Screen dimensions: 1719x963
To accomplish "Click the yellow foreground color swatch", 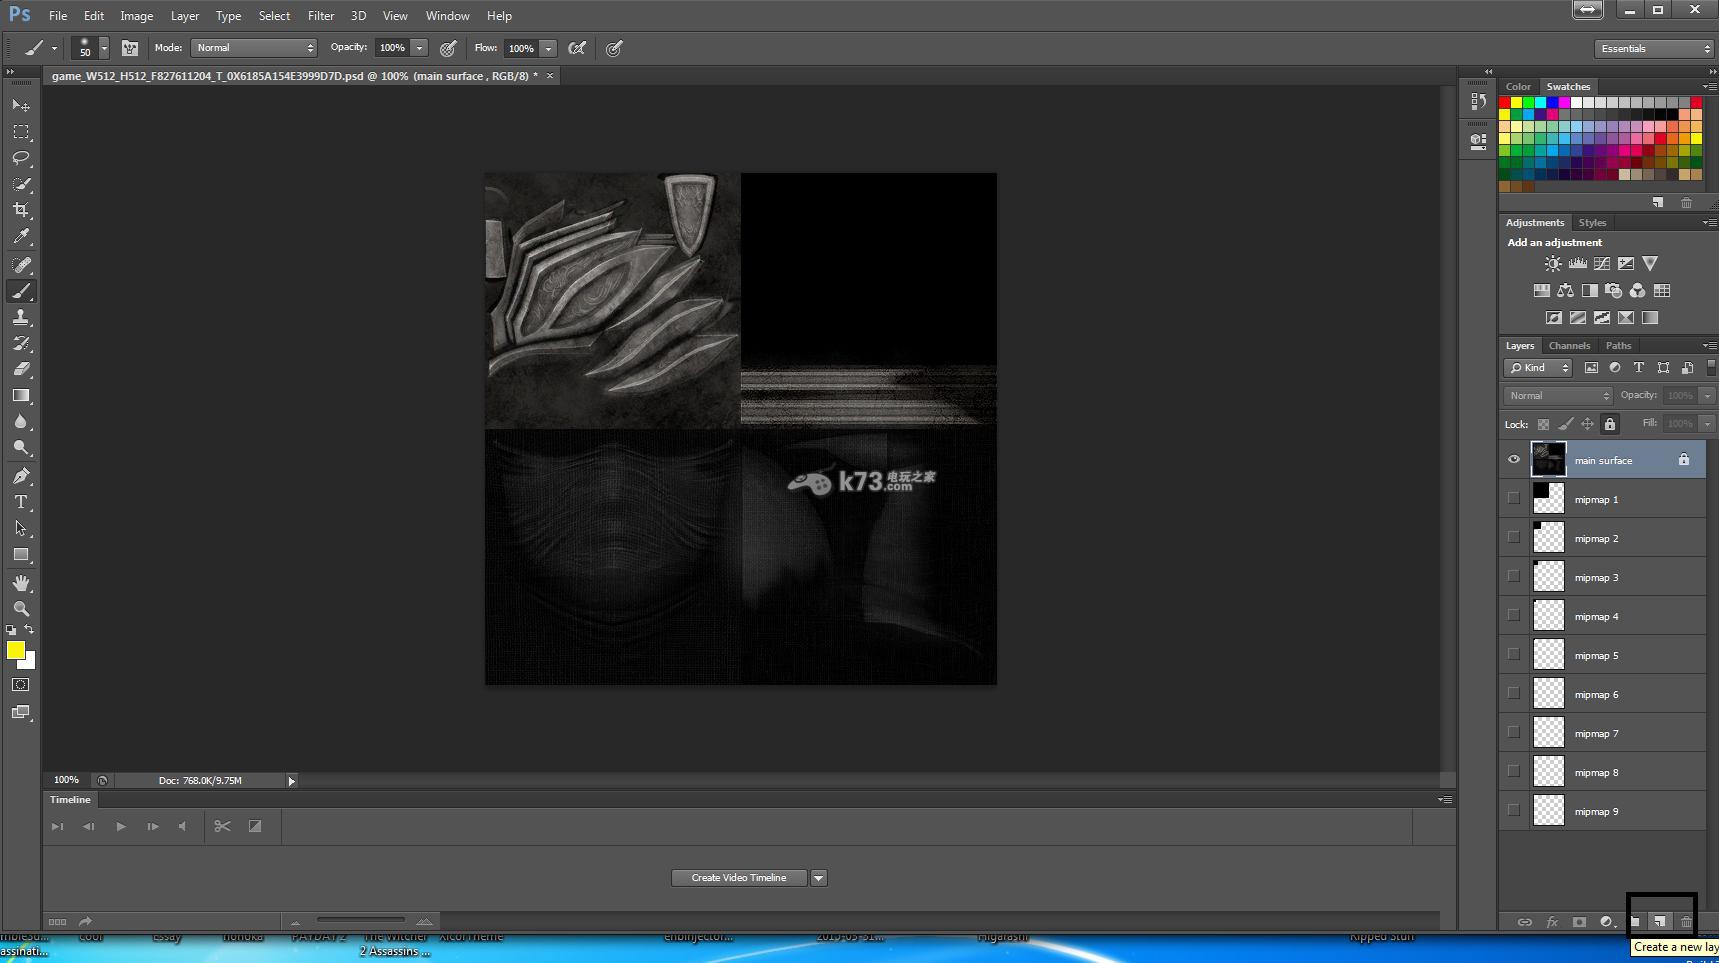I will (15, 650).
